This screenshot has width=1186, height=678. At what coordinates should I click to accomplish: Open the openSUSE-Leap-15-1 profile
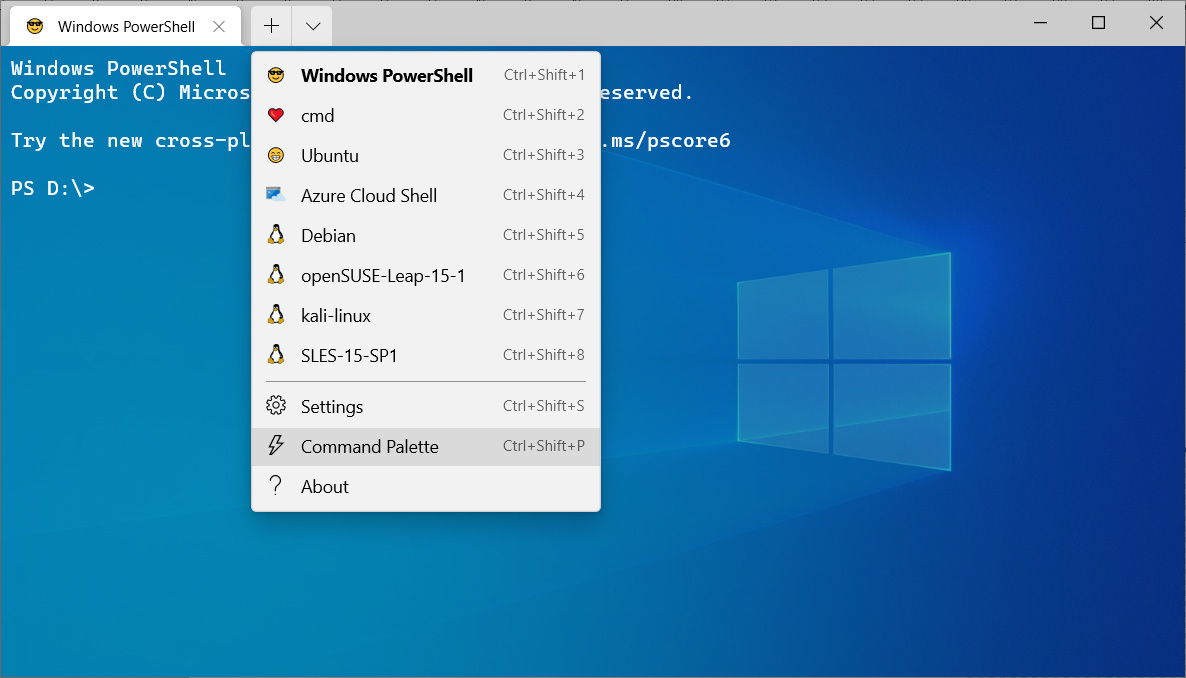tap(426, 275)
